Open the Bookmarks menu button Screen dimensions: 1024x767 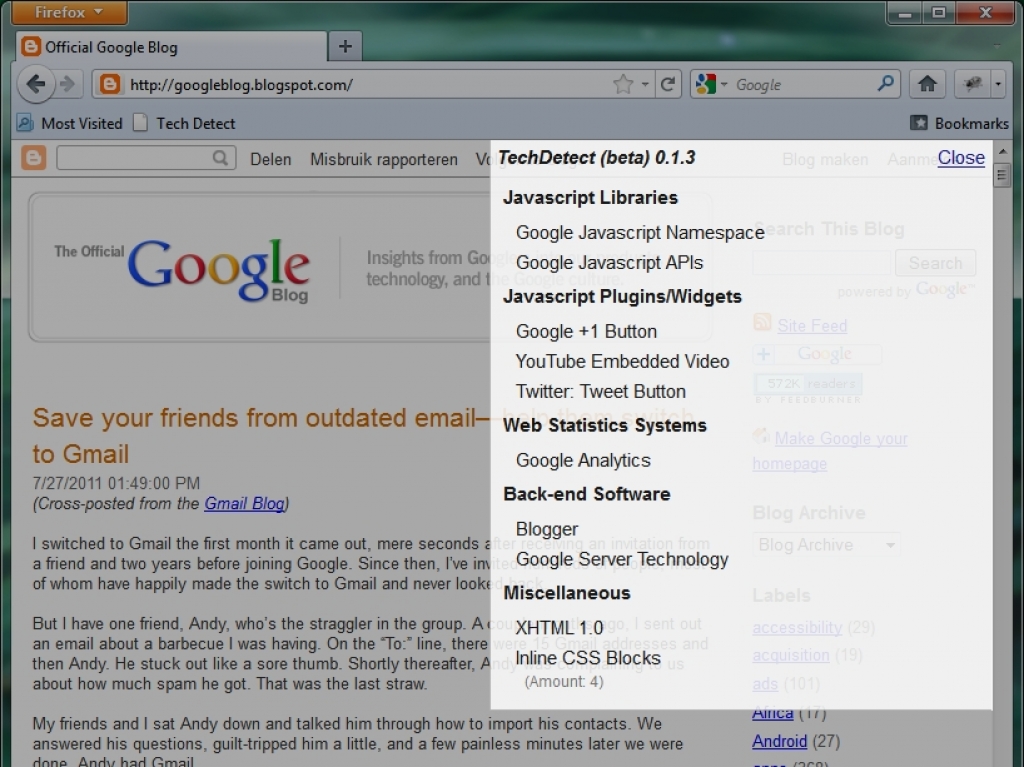[959, 123]
